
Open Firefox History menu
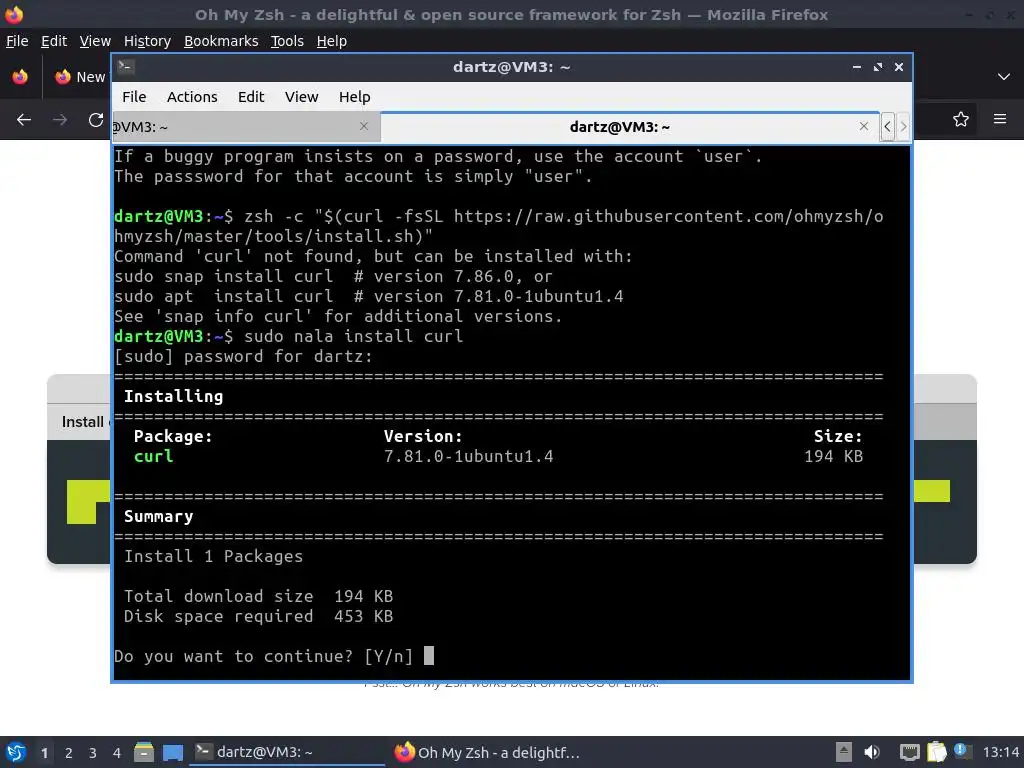[x=147, y=41]
